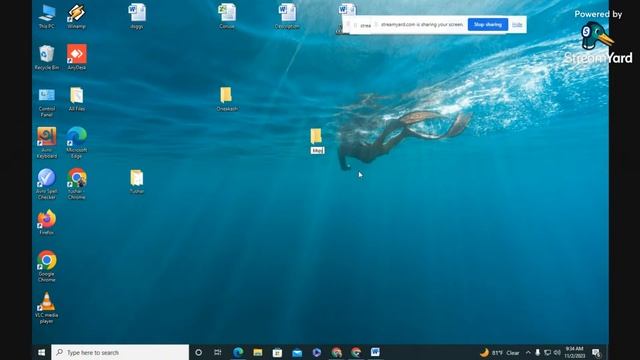Open the taskbar clock and date
Image resolution: width=640 pixels, height=360 pixels.
[574, 352]
